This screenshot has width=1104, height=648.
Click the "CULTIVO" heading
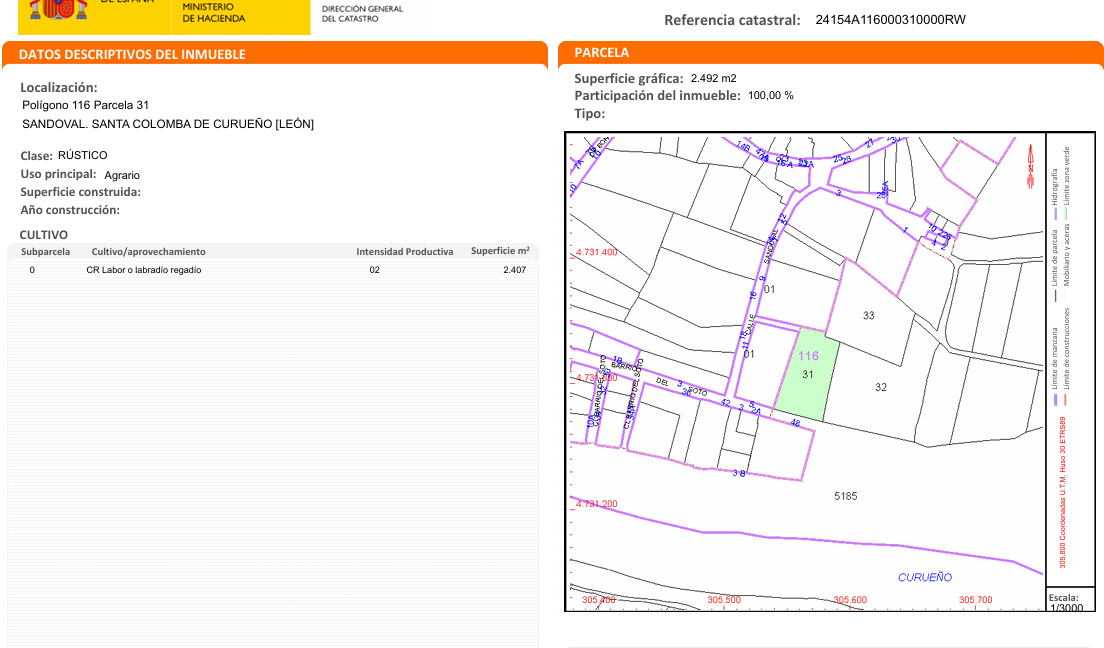(44, 235)
